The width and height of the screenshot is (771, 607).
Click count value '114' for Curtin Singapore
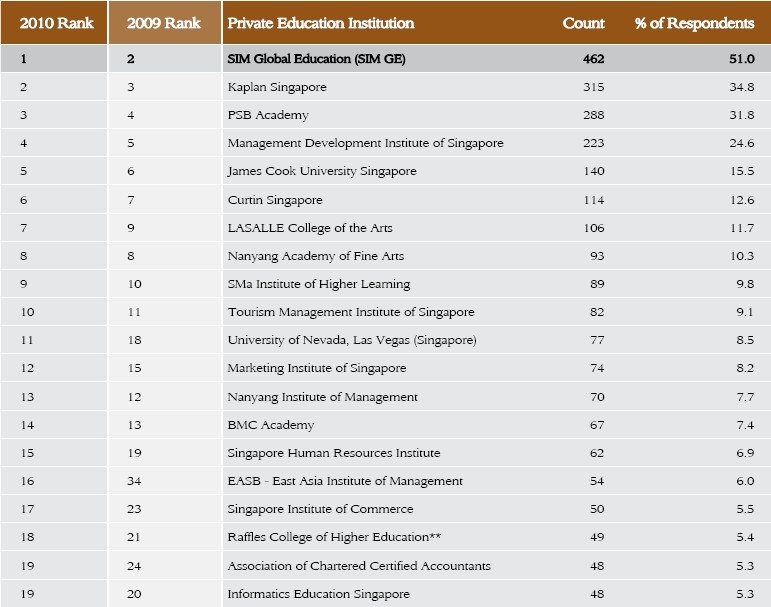(594, 200)
